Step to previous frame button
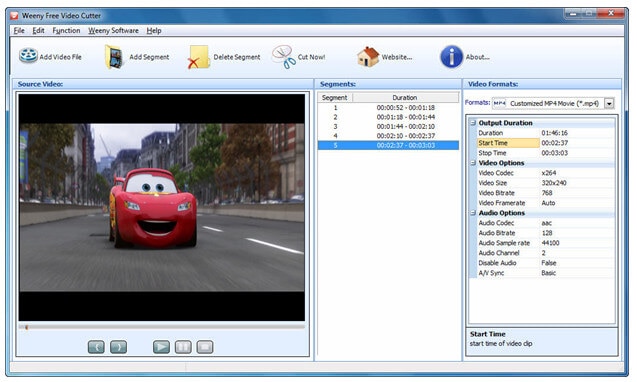Viewport: 637px width, 382px height. (x=96, y=347)
